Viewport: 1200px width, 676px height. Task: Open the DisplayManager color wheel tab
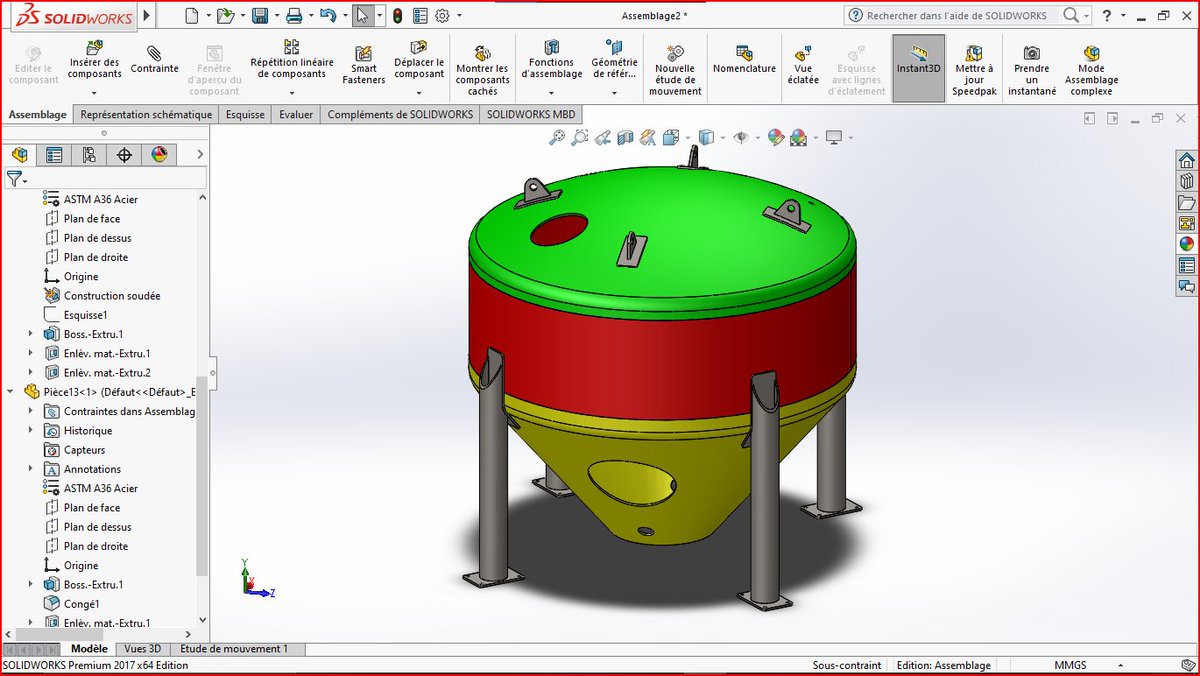159,154
